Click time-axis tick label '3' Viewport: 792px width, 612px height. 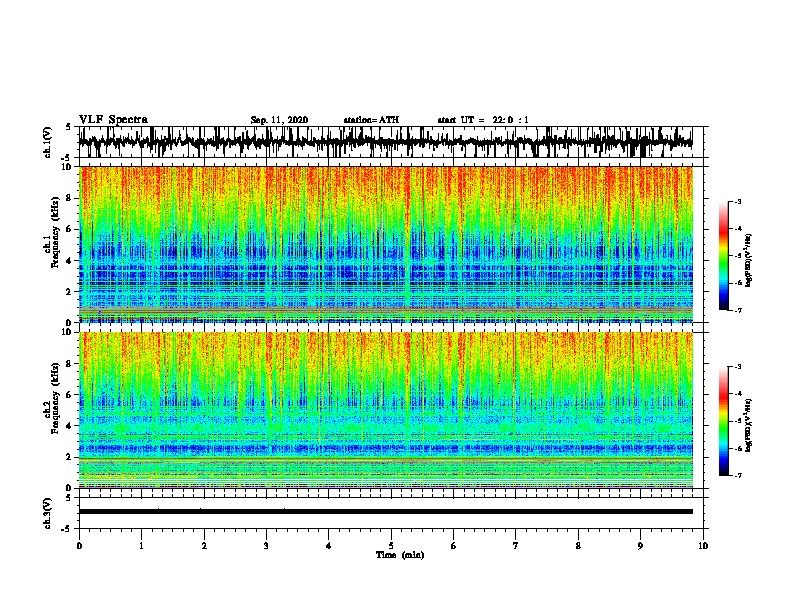[266, 546]
